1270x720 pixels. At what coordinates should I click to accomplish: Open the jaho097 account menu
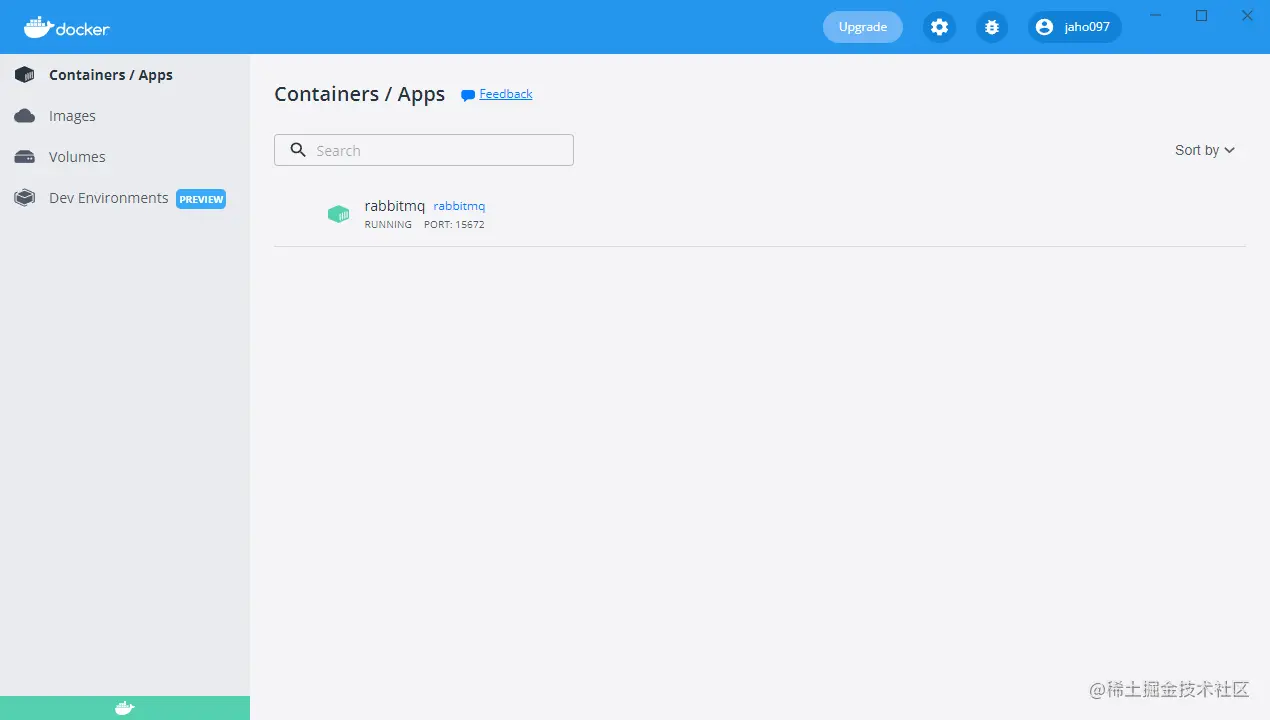point(1075,27)
